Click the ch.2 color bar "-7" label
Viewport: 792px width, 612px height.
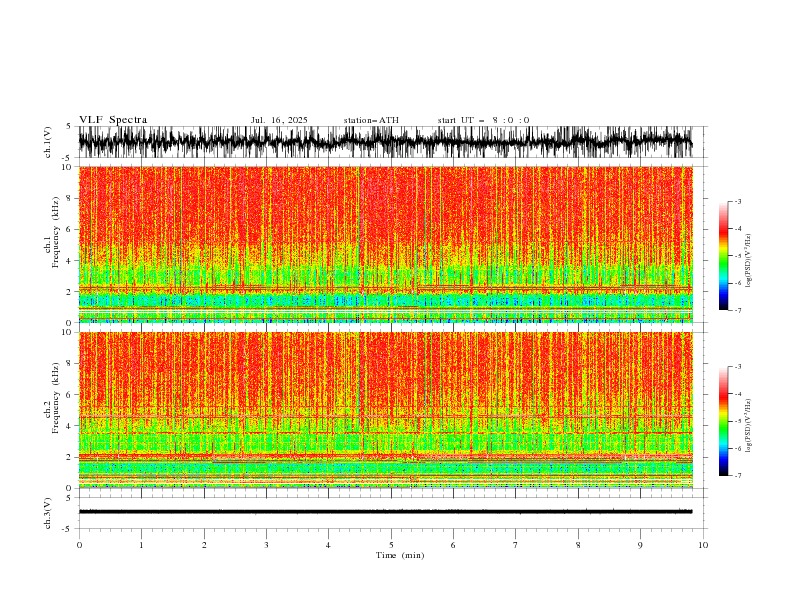738,476
